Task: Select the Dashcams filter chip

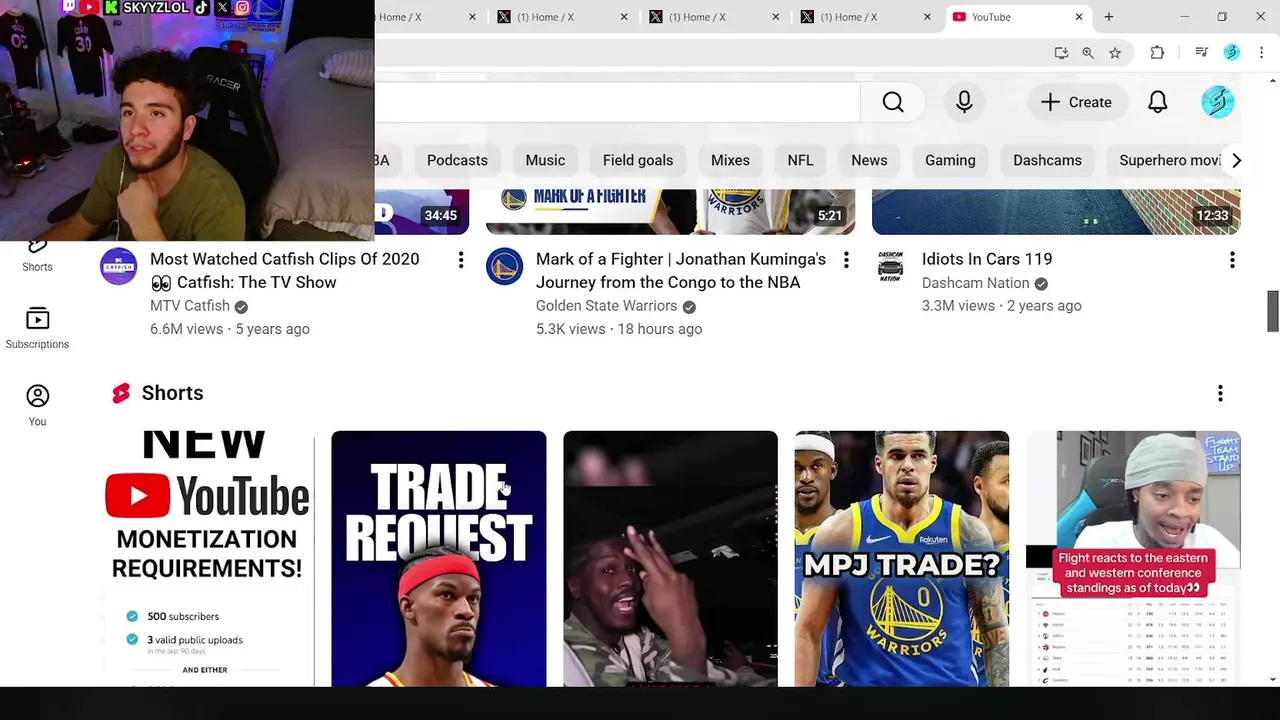Action: (x=1047, y=160)
